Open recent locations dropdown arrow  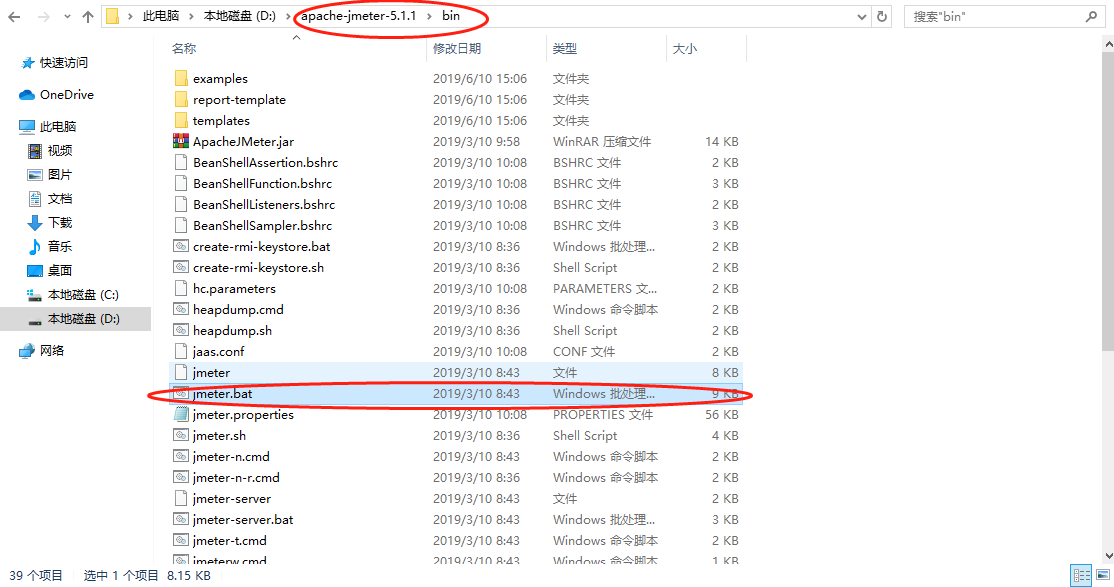[67, 16]
